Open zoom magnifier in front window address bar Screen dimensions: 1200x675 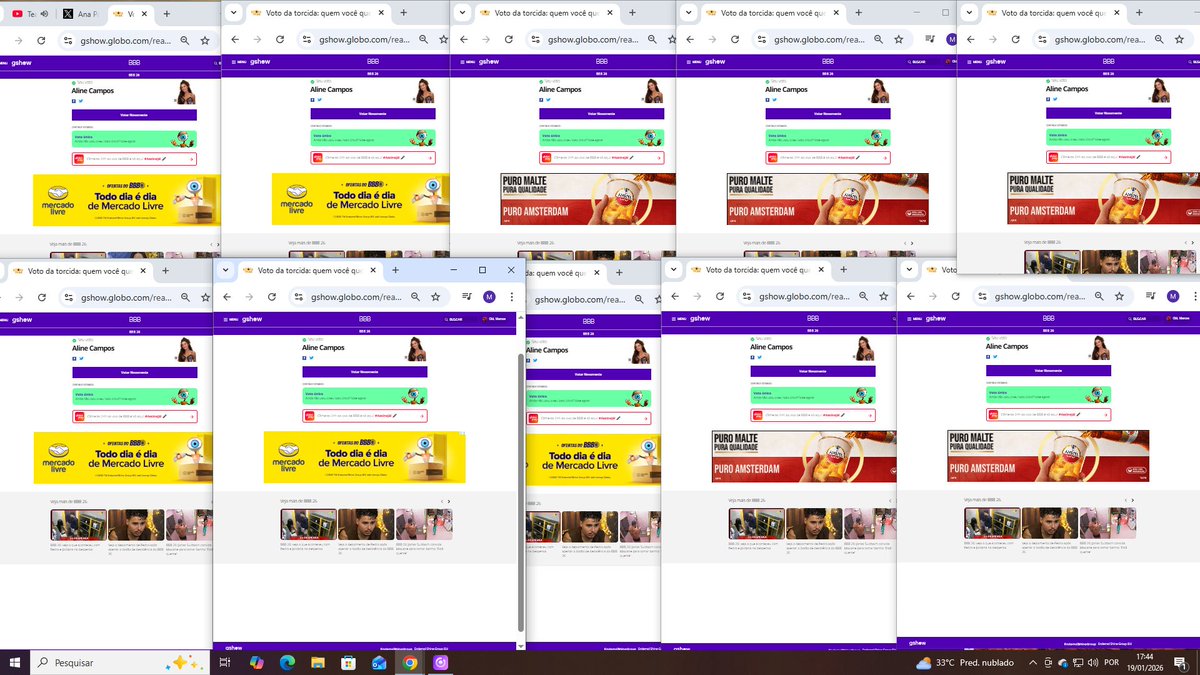(415, 296)
